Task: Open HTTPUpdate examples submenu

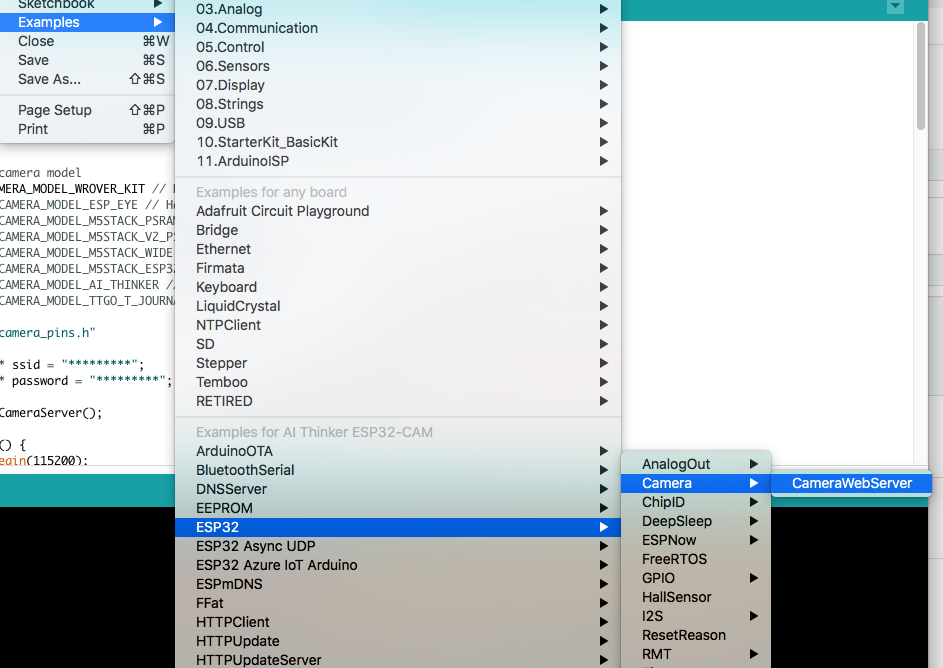Action: pyautogui.click(x=398, y=642)
